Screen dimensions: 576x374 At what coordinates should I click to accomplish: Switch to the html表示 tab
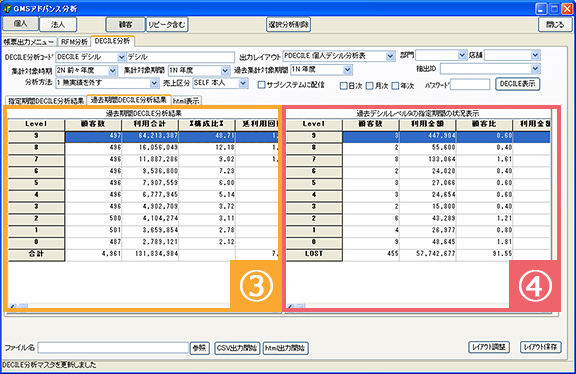click(186, 101)
